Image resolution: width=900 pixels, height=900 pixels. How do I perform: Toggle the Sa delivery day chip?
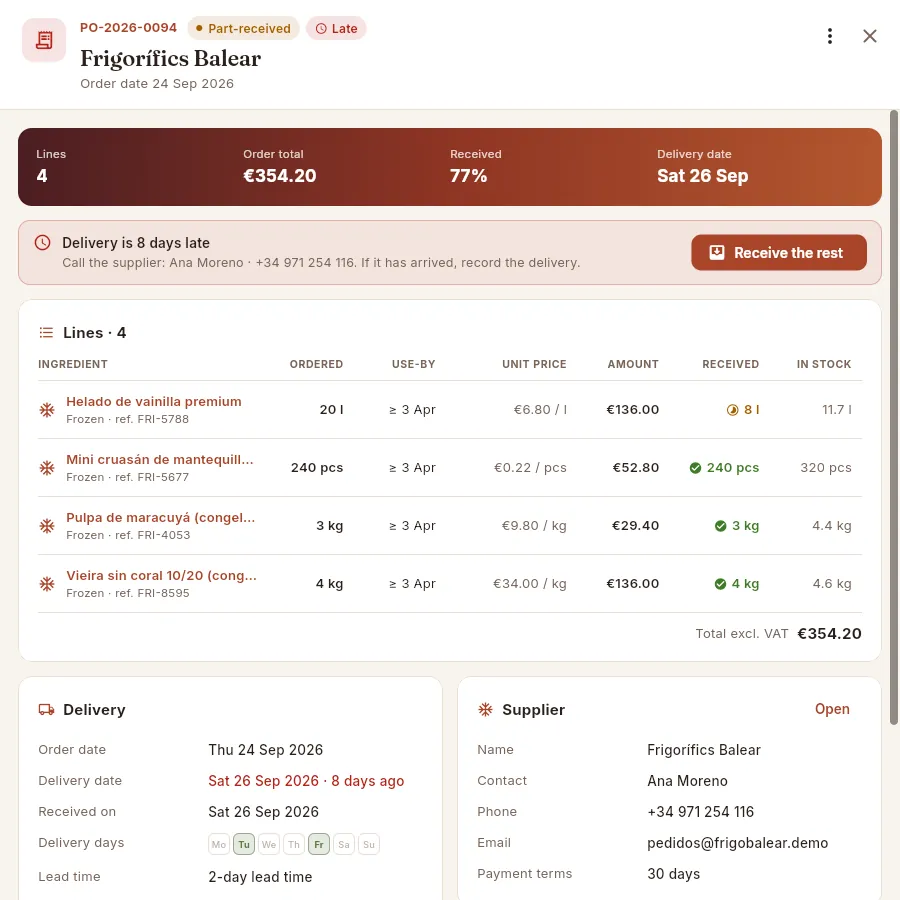pos(344,844)
